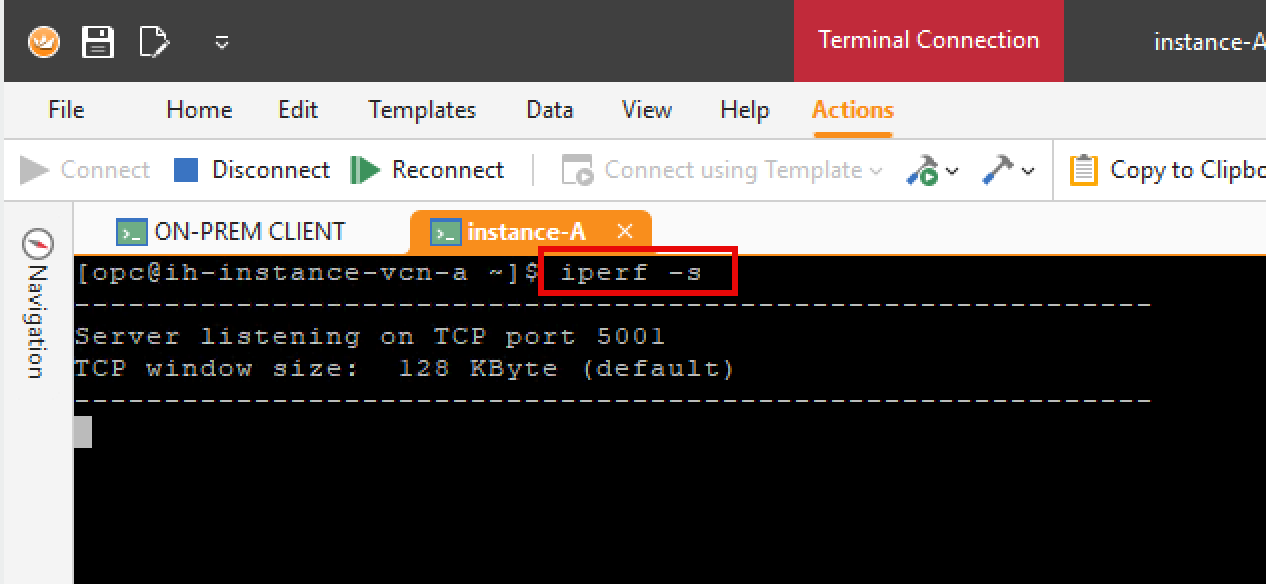Click inside the terminal at the cursor line
The height and width of the screenshot is (584, 1266).
(84, 432)
